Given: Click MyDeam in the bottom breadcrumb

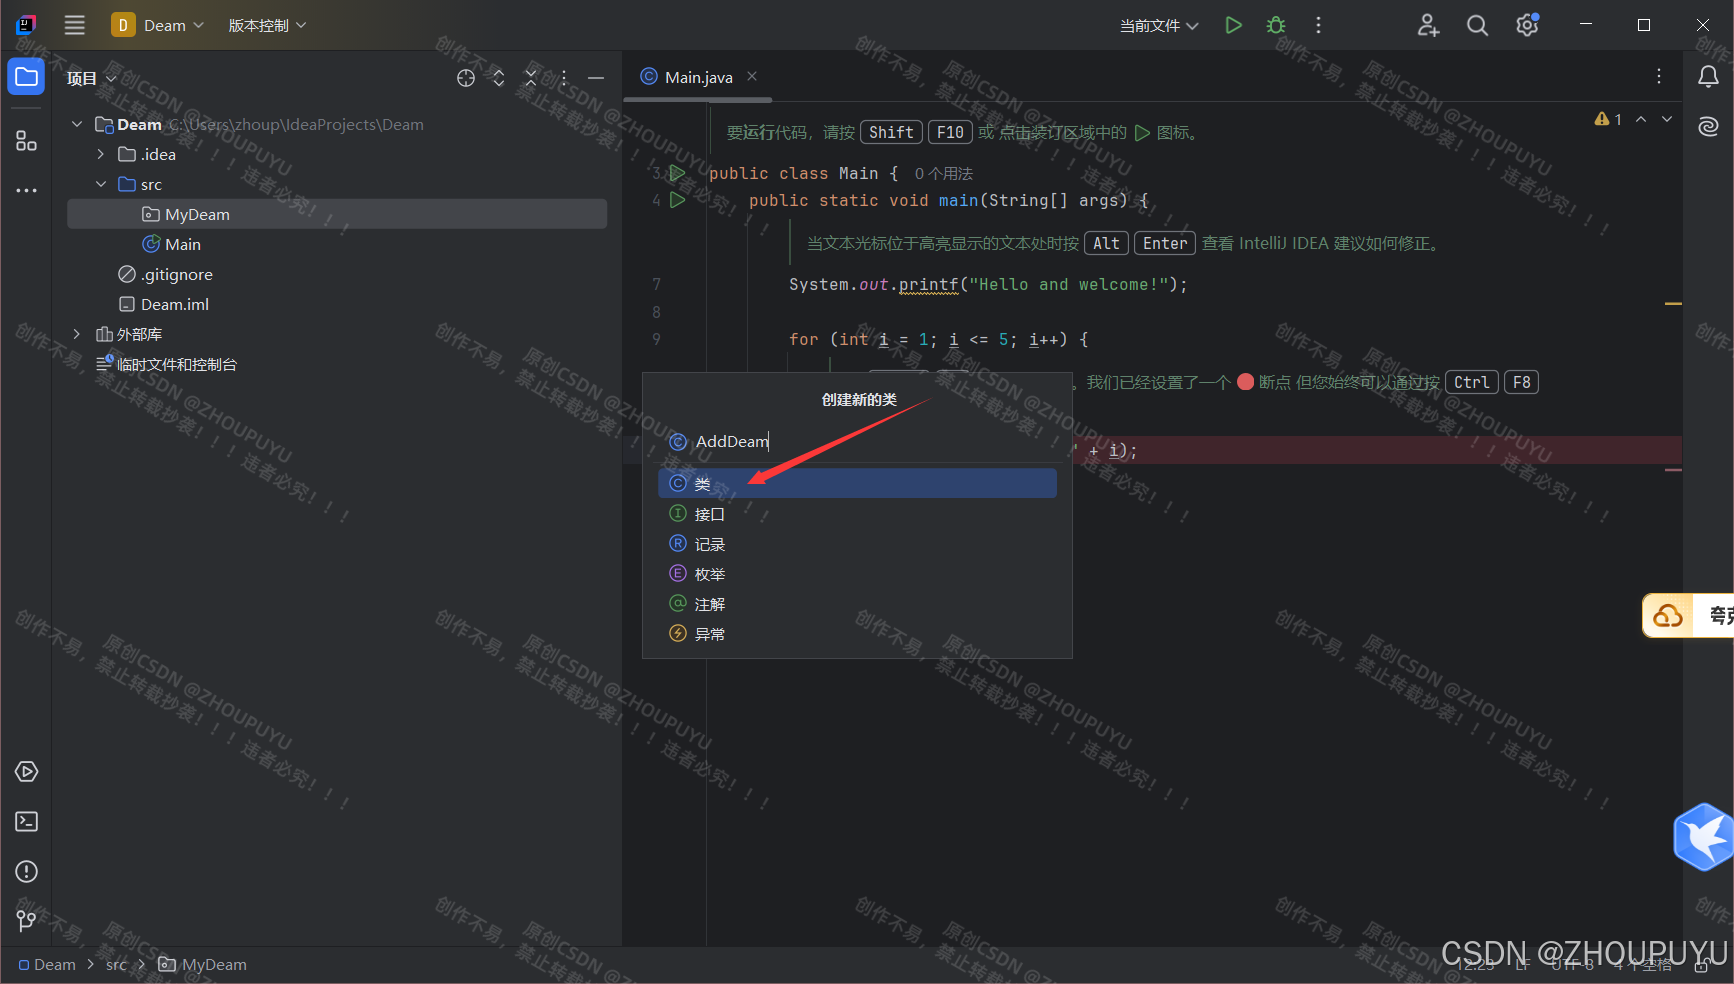Looking at the screenshot, I should (203, 965).
